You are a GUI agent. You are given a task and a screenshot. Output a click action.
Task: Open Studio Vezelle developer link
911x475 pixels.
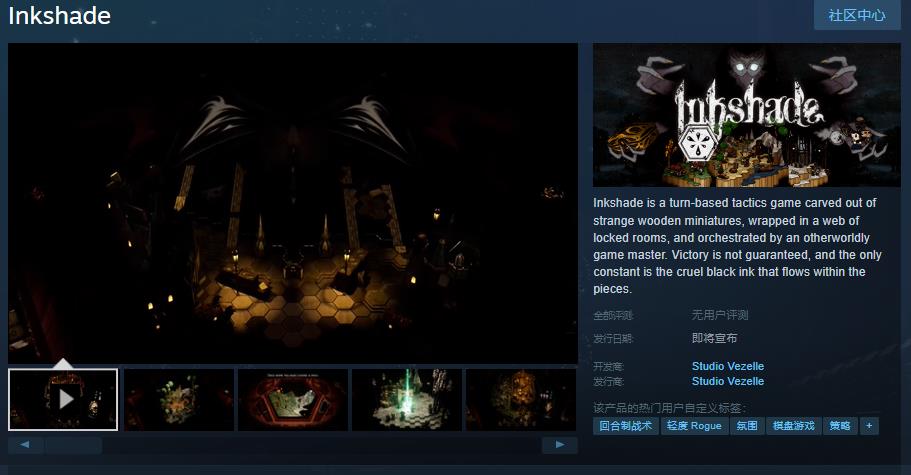[x=727, y=366]
